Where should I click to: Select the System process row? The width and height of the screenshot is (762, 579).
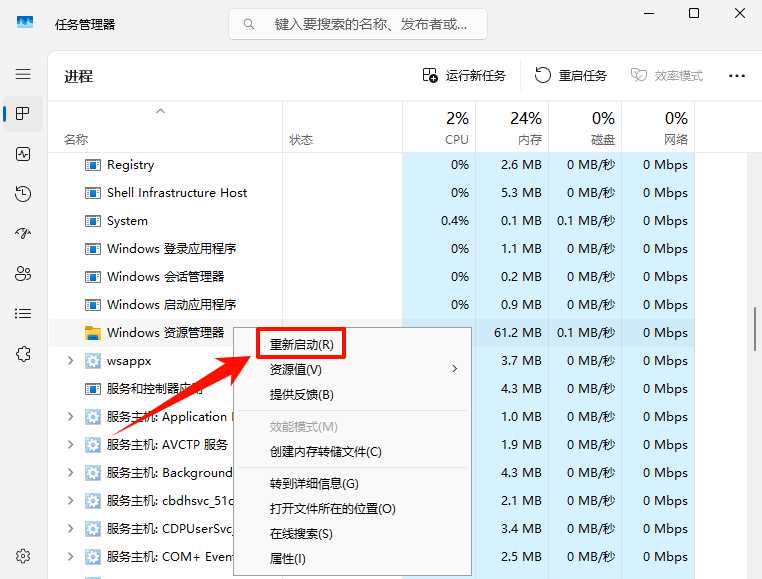click(x=372, y=221)
